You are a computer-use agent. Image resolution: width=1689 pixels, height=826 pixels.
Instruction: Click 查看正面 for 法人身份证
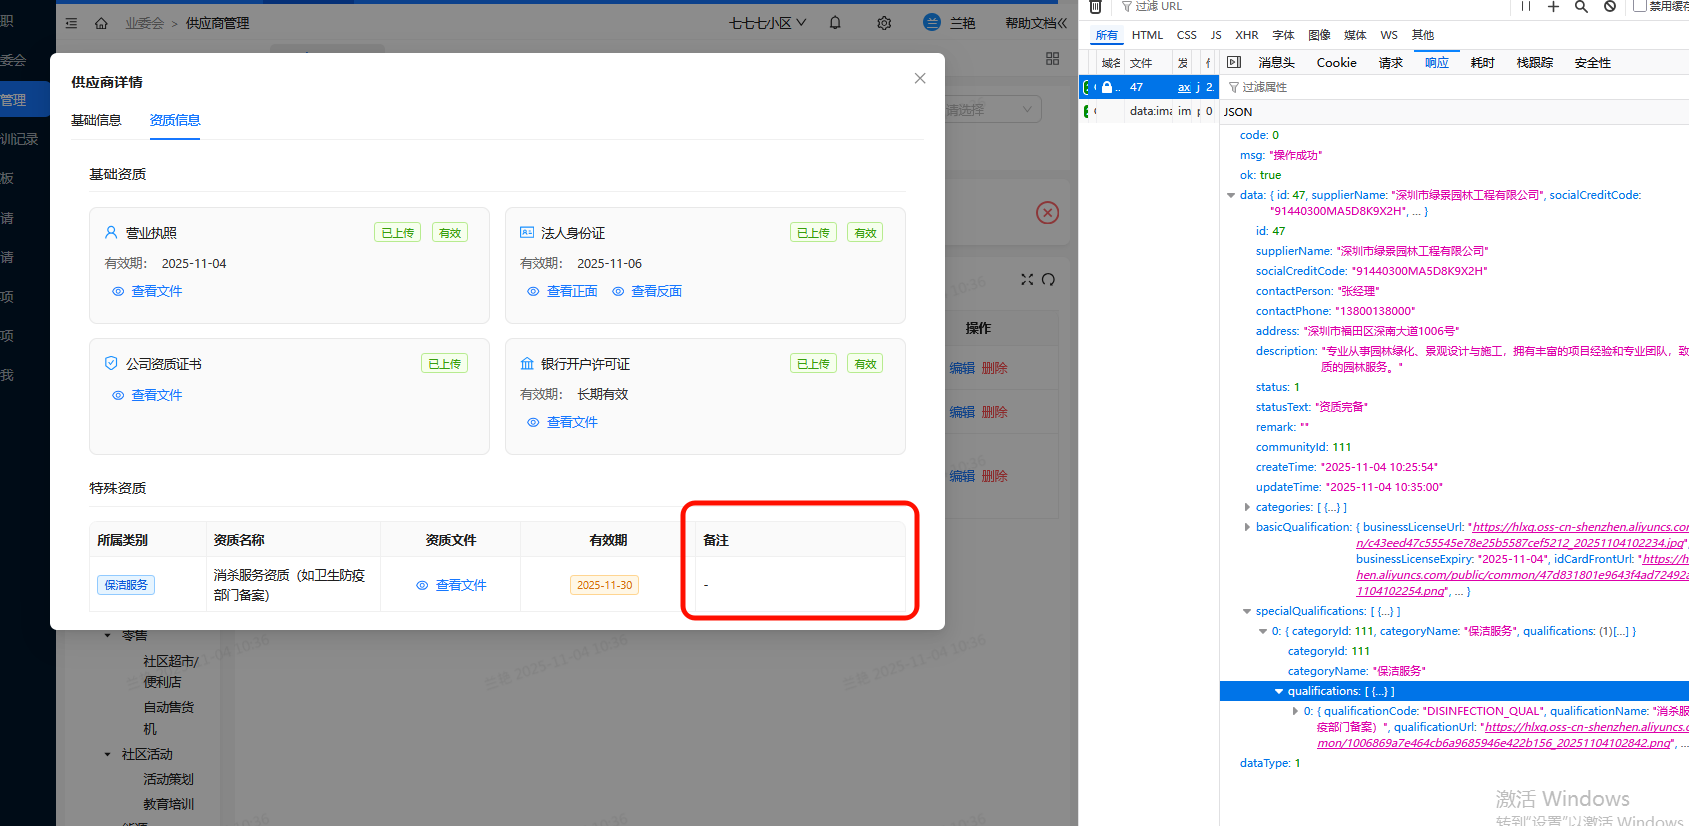click(571, 291)
